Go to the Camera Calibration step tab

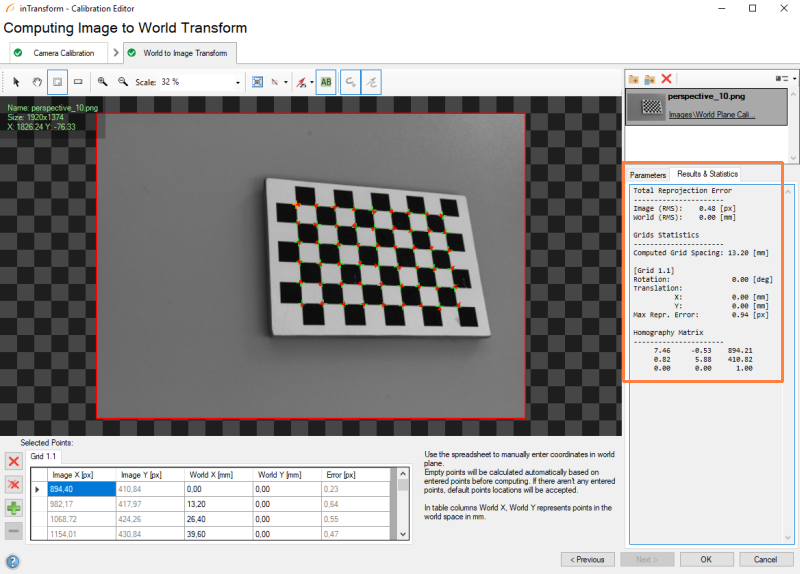[x=64, y=52]
